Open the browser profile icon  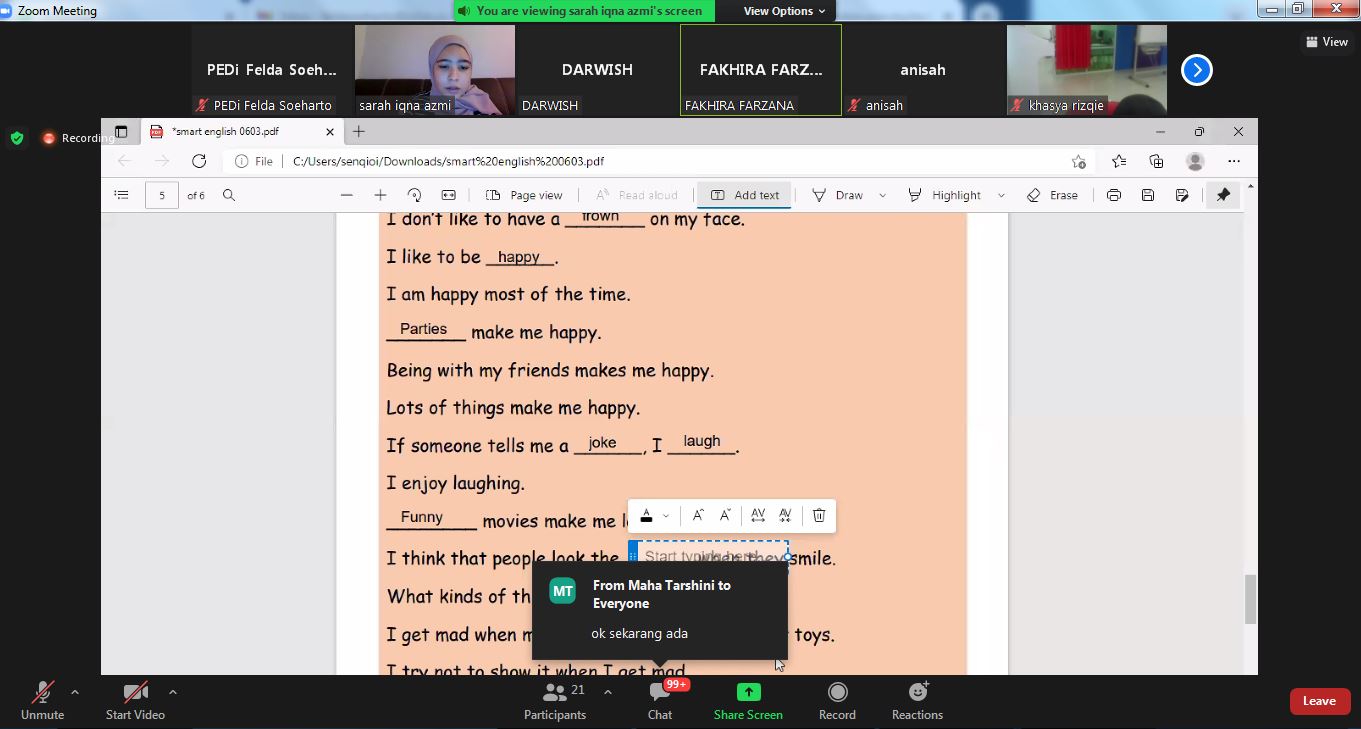point(1195,161)
